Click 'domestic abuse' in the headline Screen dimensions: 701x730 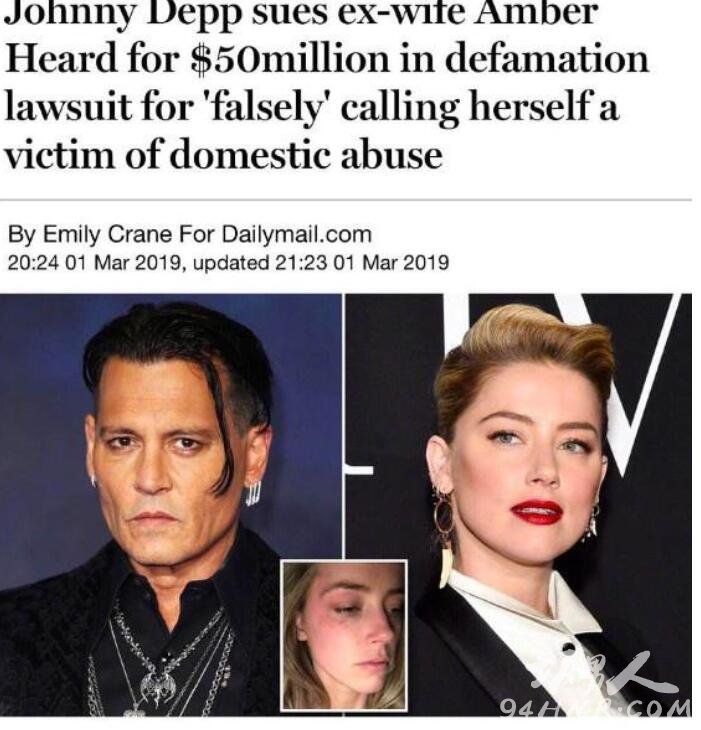pyautogui.click(x=306, y=154)
